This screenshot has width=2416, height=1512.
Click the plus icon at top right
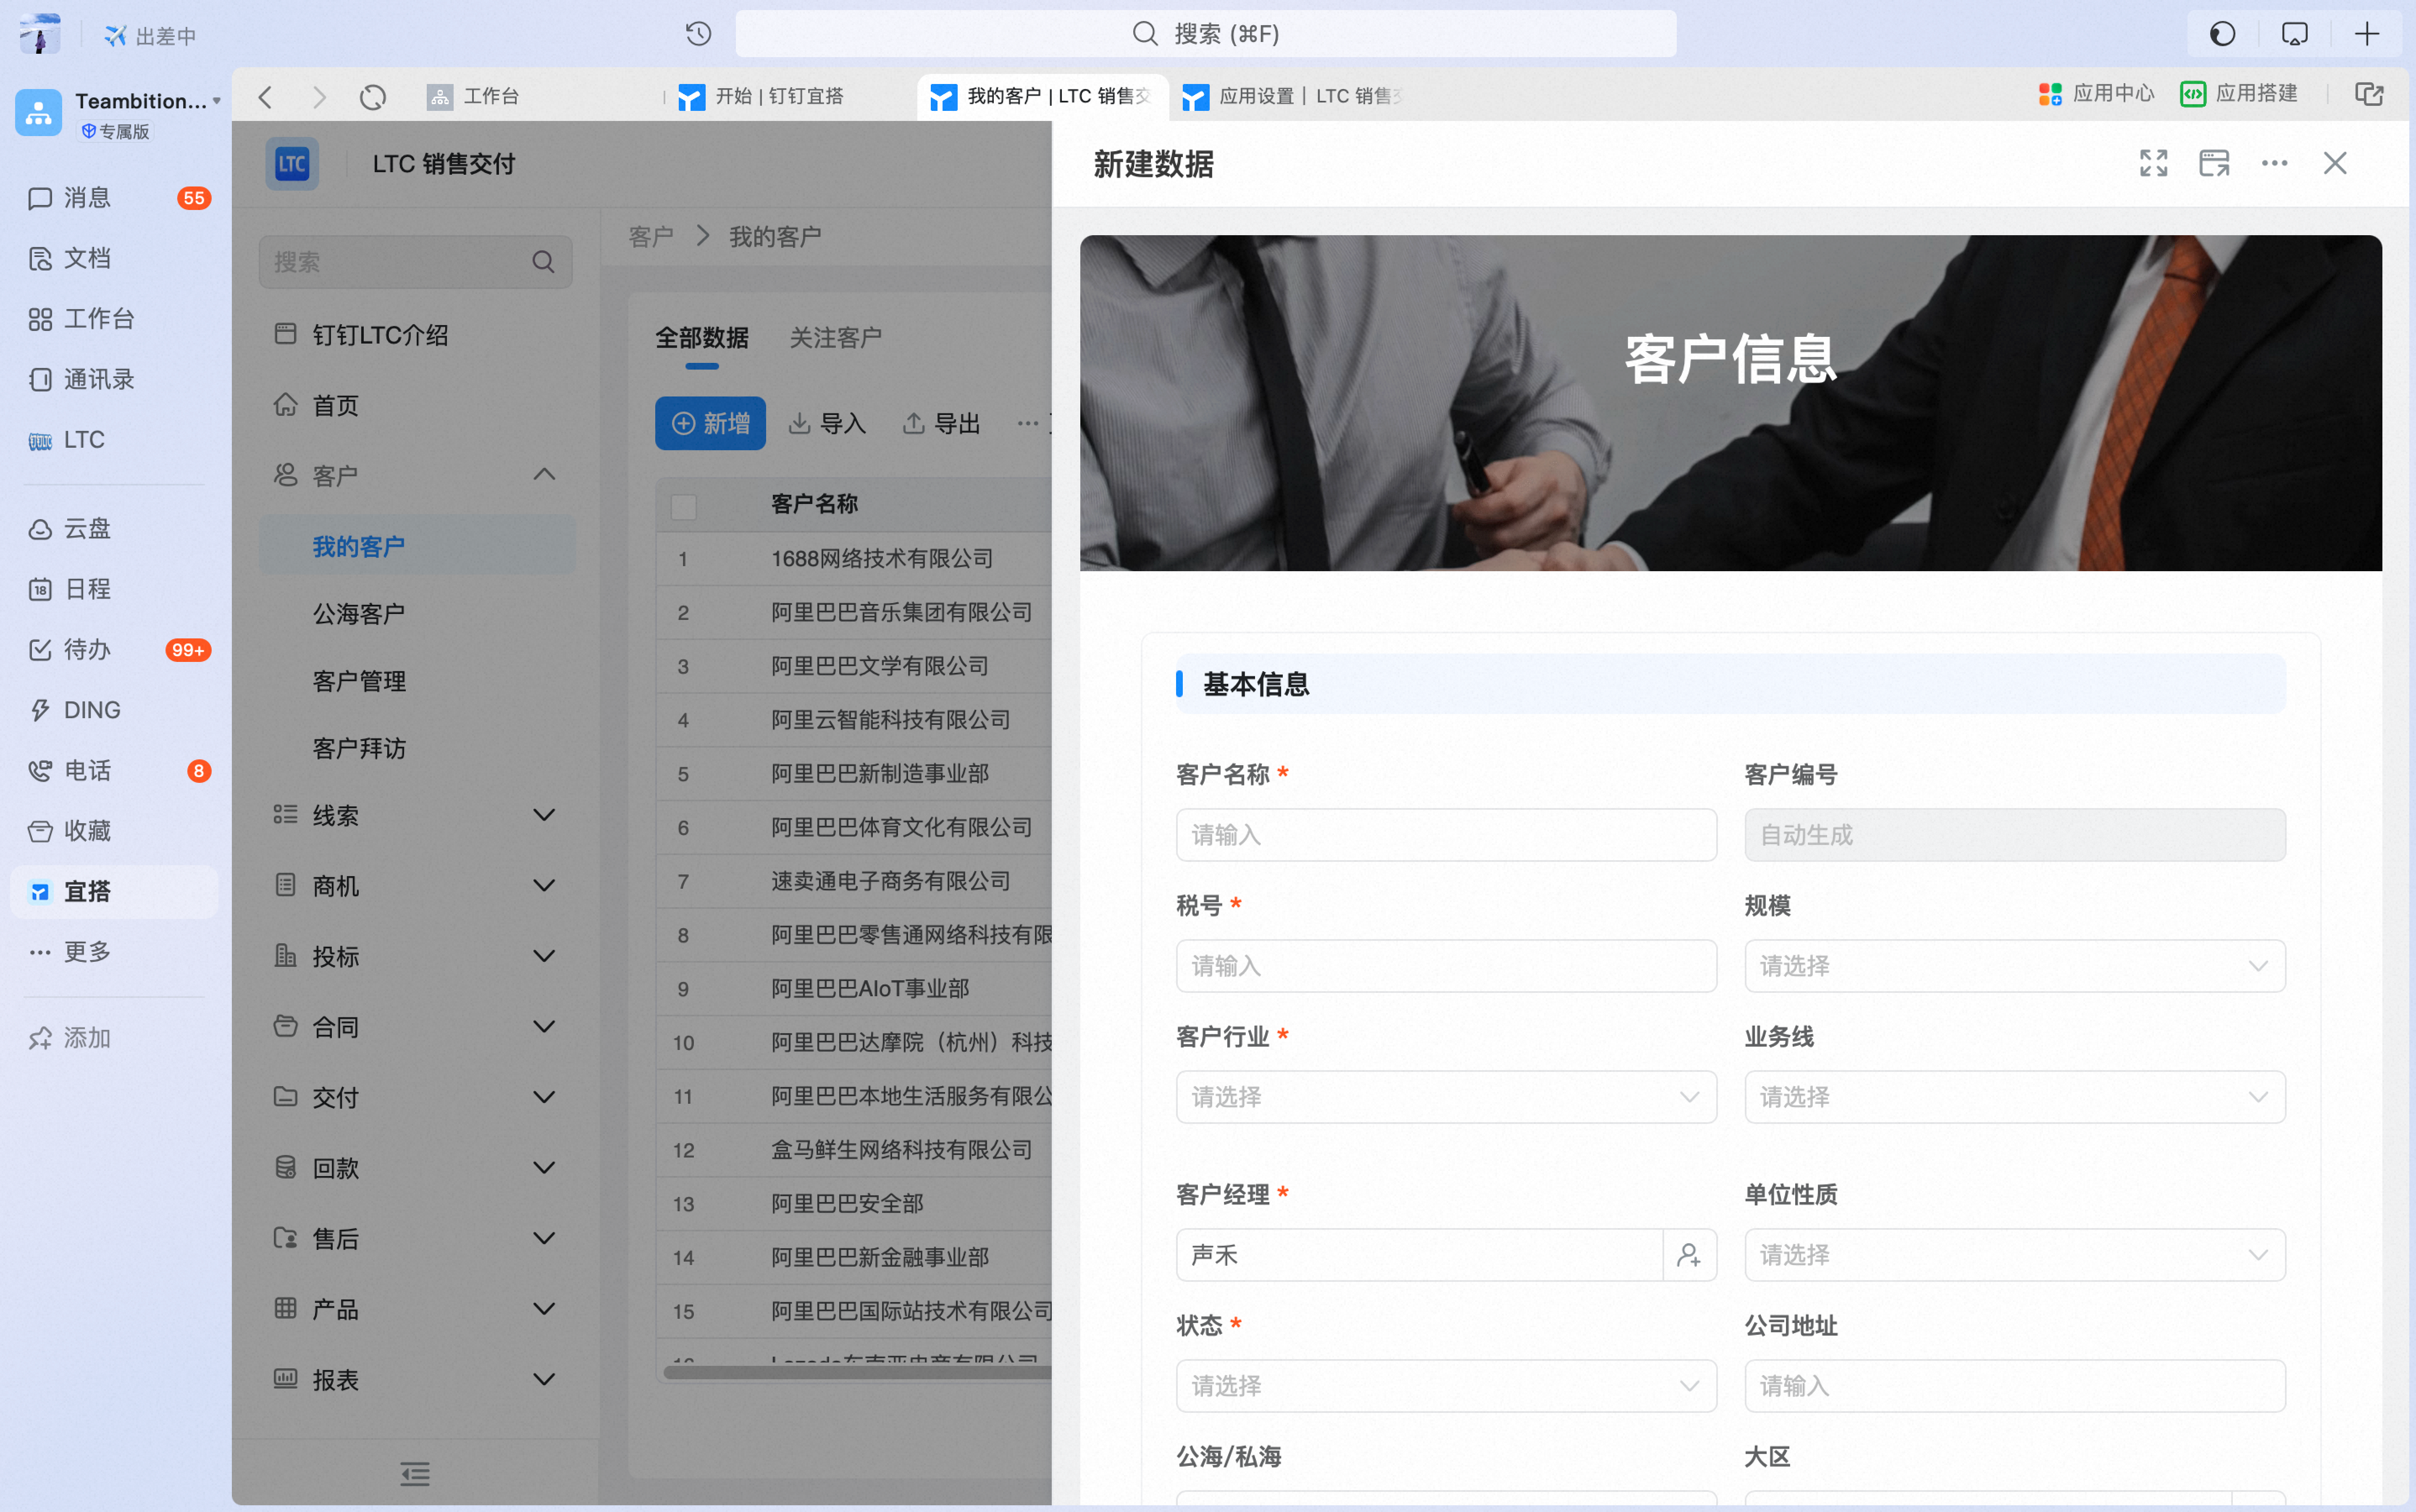click(2366, 34)
